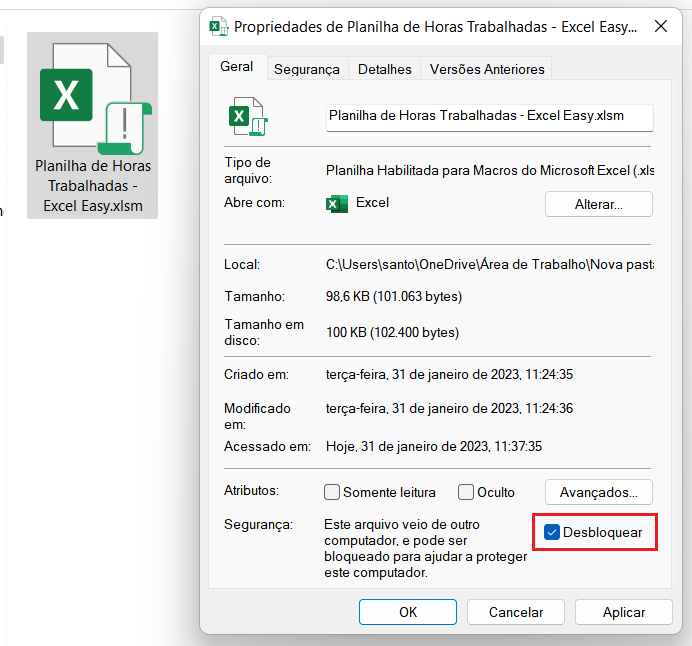692x646 pixels.
Task: Click the file type icon beside the filename field
Action: click(x=245, y=116)
